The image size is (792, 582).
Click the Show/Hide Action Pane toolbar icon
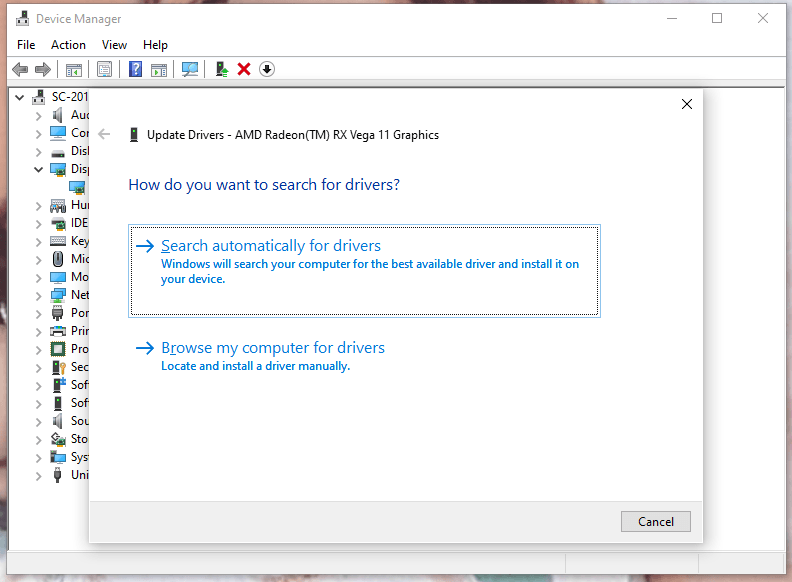coord(158,69)
